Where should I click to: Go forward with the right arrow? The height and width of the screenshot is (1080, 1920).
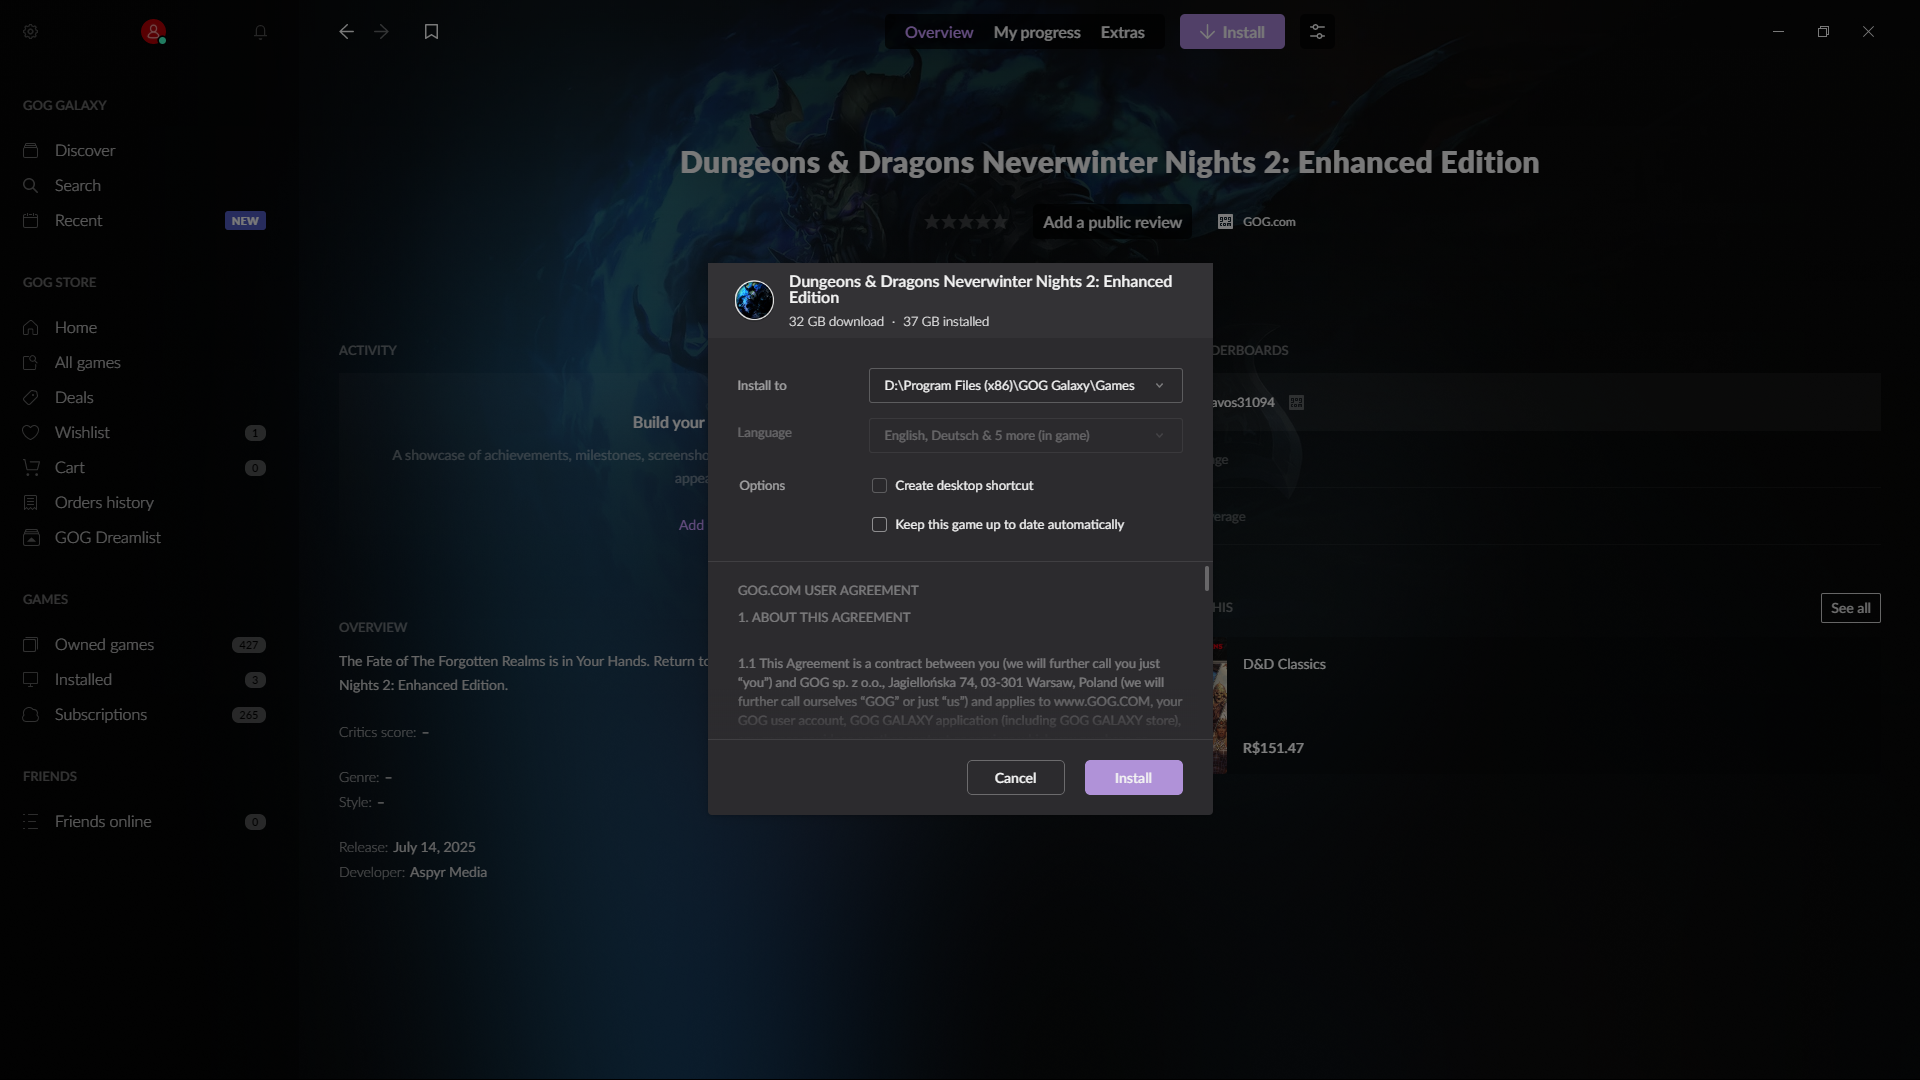point(381,32)
